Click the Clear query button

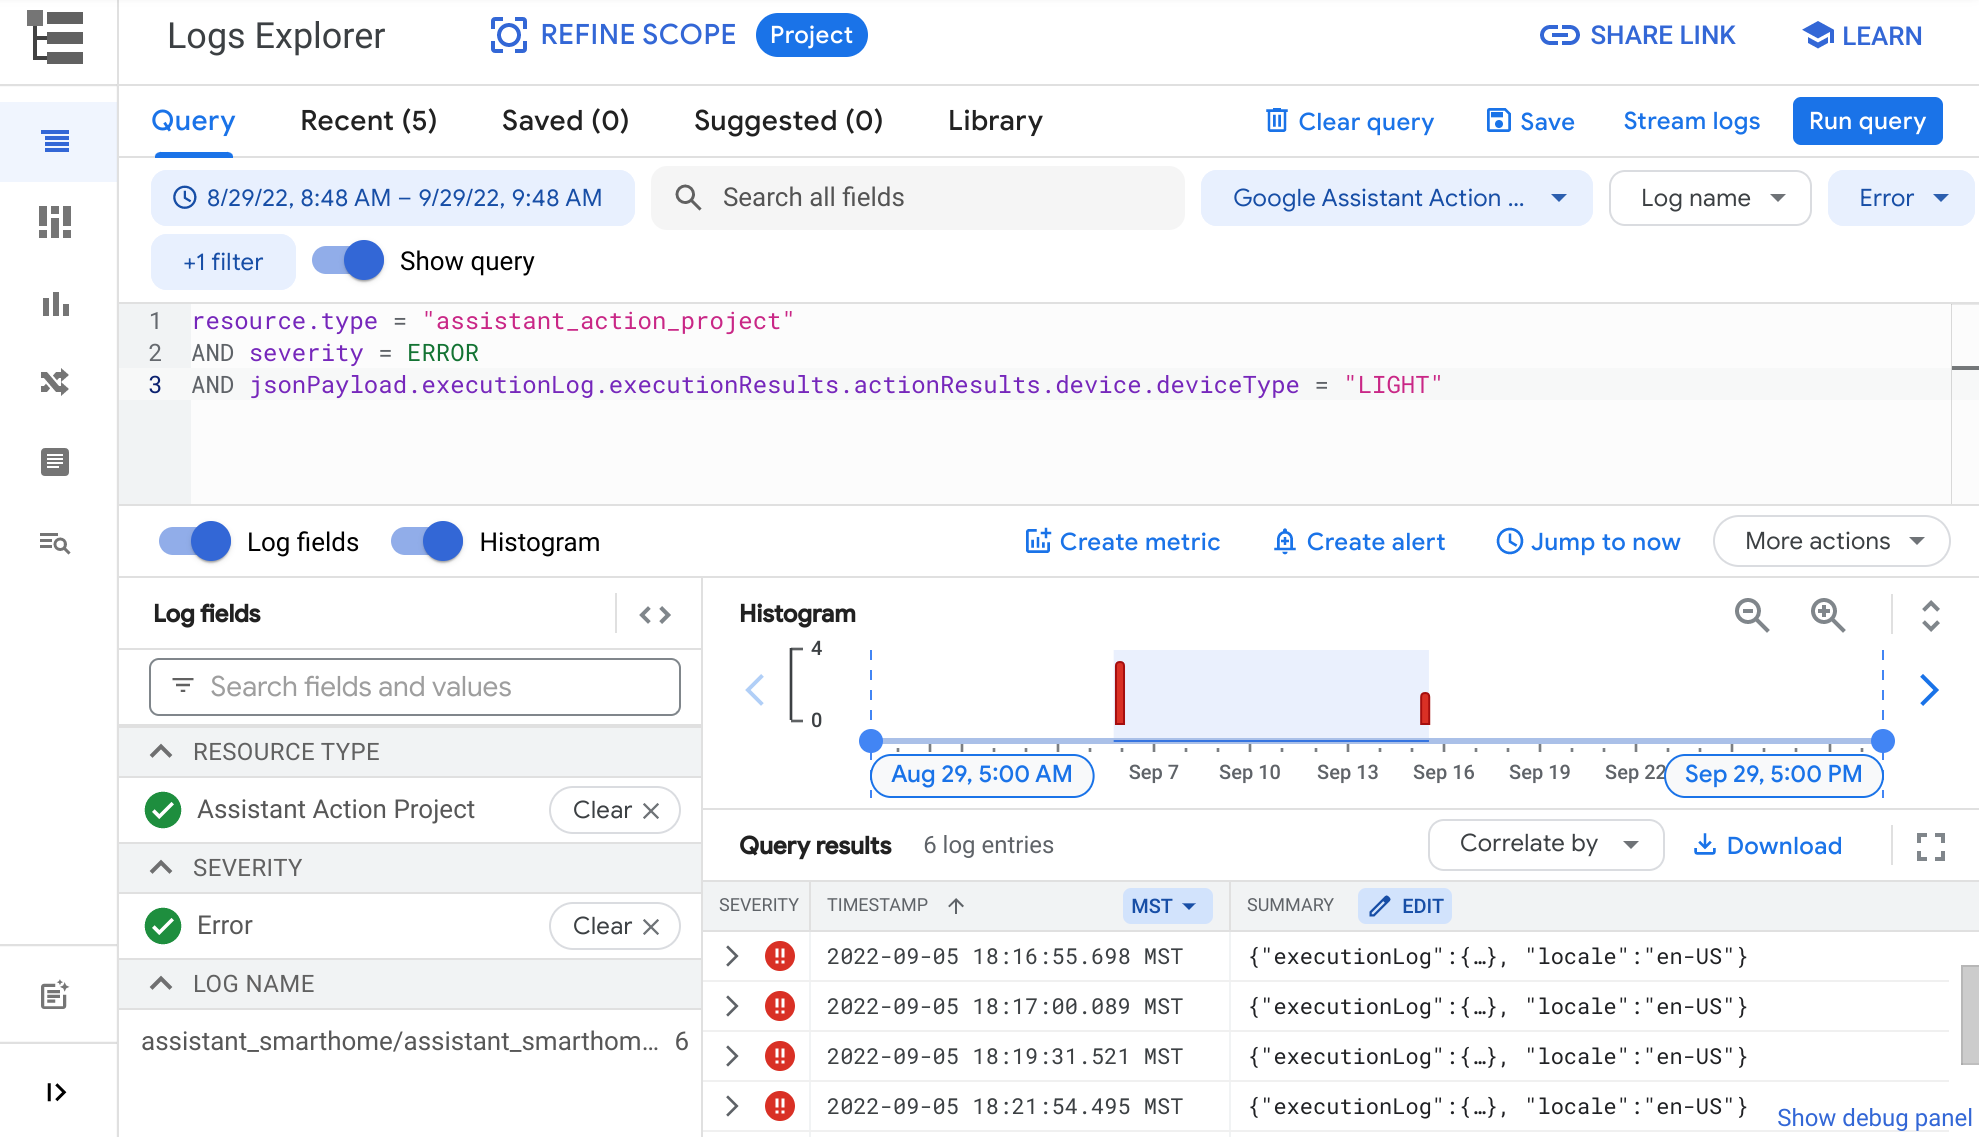pyautogui.click(x=1350, y=122)
